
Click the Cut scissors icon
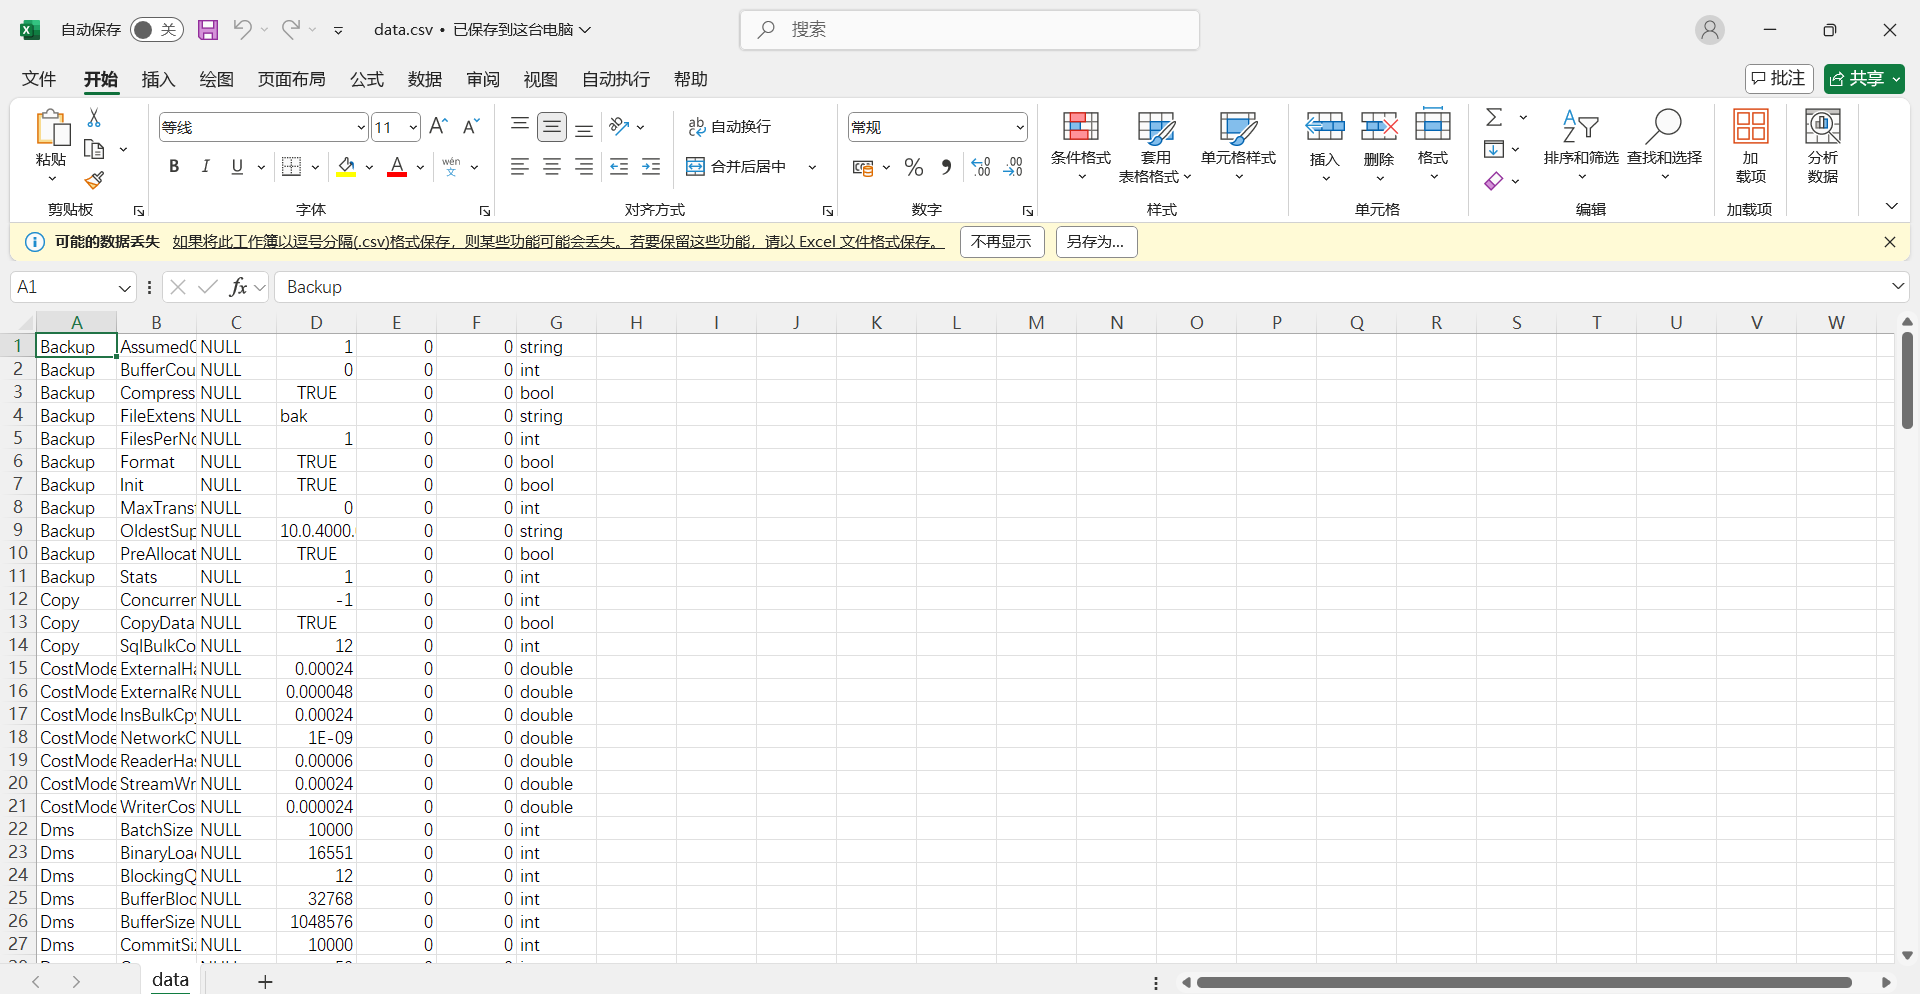(x=94, y=118)
